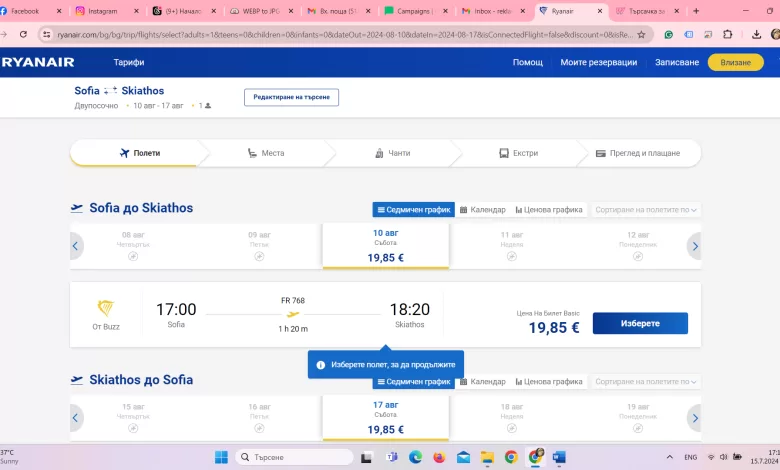The width and height of the screenshot is (780, 470).
Task: Show earlier outbound dates with left arrow
Action: pos(75,246)
